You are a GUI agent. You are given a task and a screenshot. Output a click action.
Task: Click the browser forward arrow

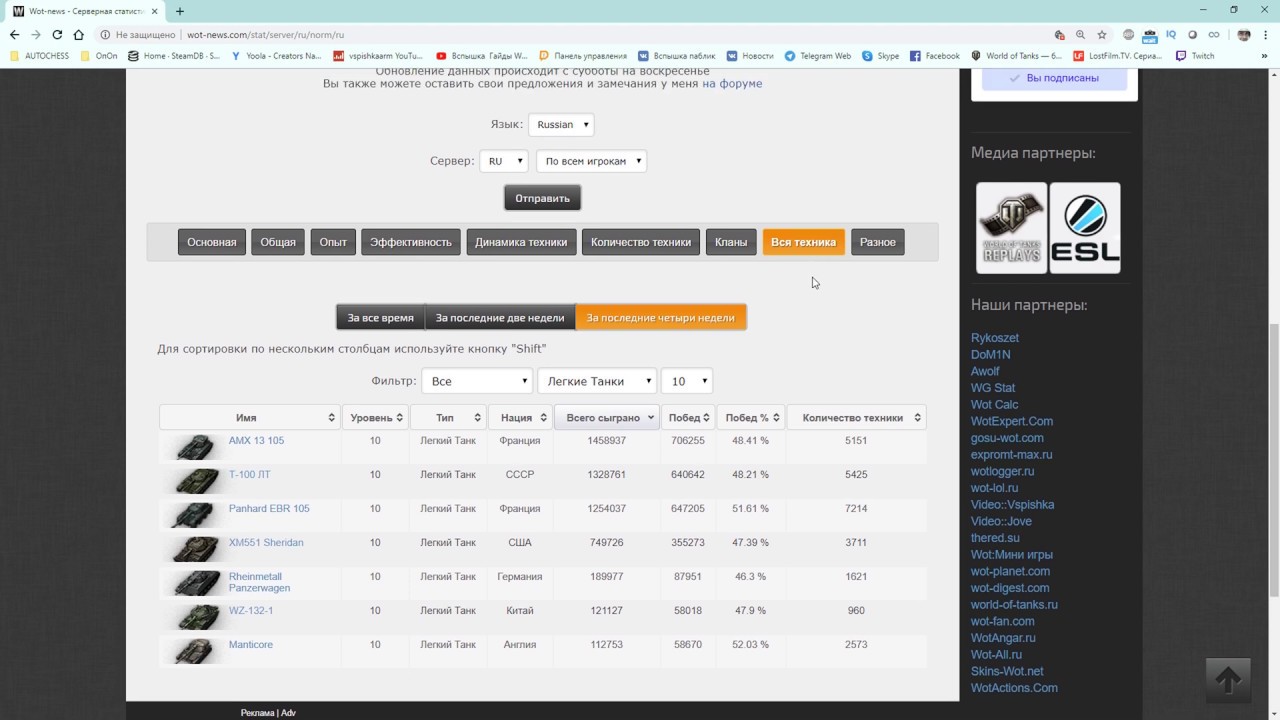tap(36, 34)
